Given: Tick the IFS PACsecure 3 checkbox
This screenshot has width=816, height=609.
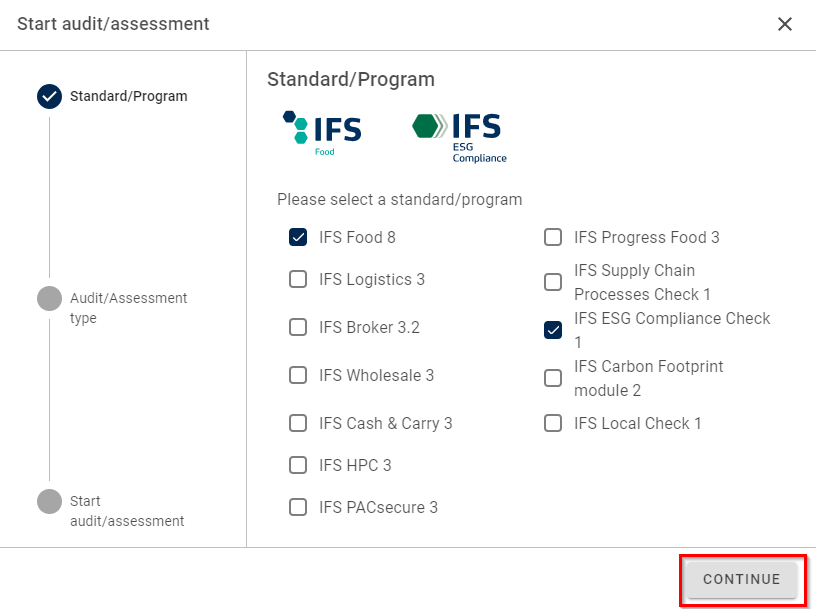Looking at the screenshot, I should [298, 507].
